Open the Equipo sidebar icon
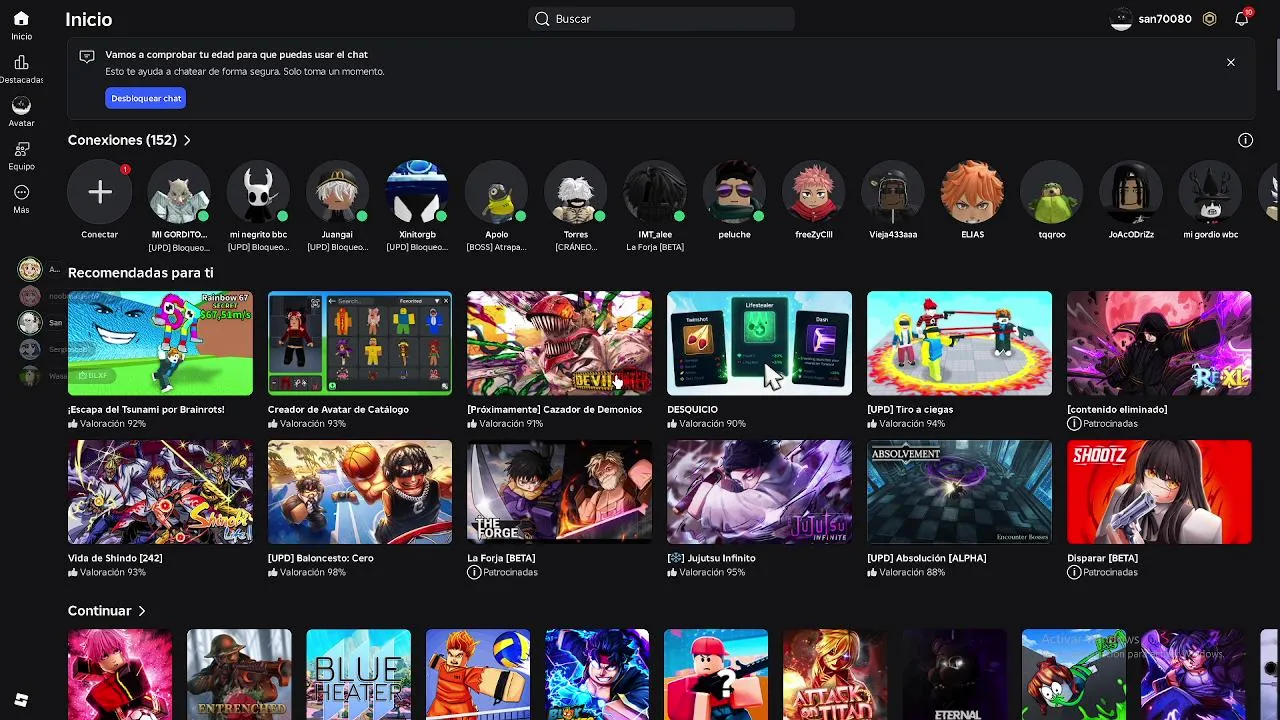Image resolution: width=1280 pixels, height=720 pixels. [21, 149]
